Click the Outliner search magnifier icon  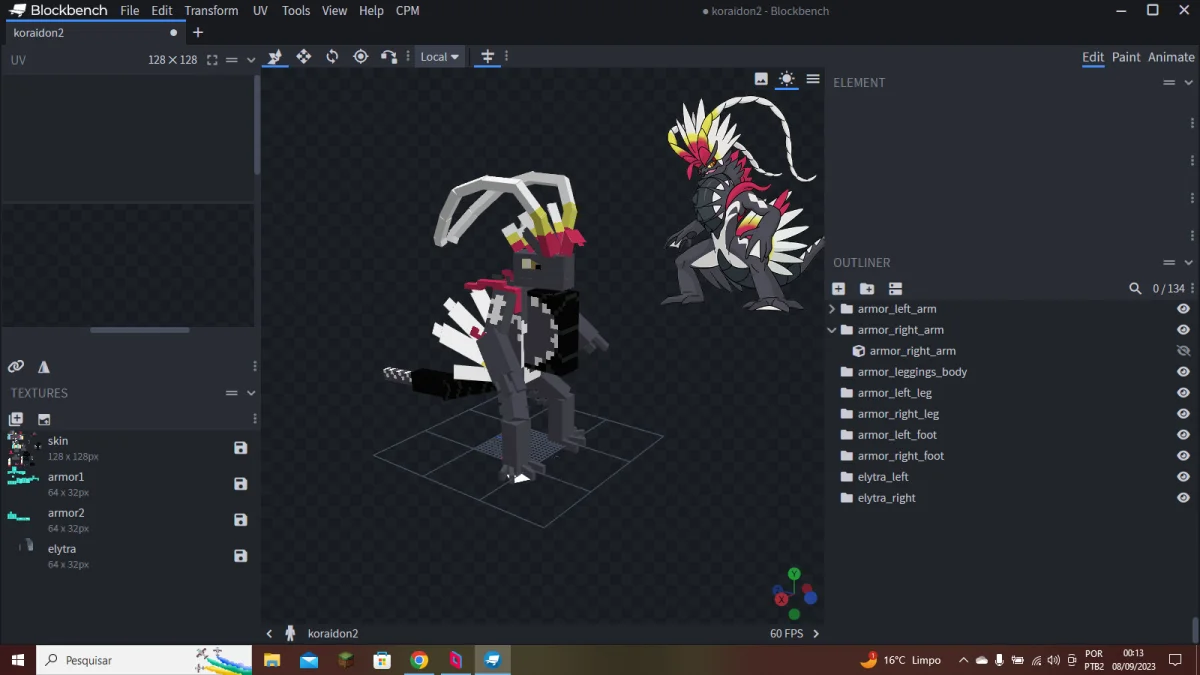click(1135, 288)
